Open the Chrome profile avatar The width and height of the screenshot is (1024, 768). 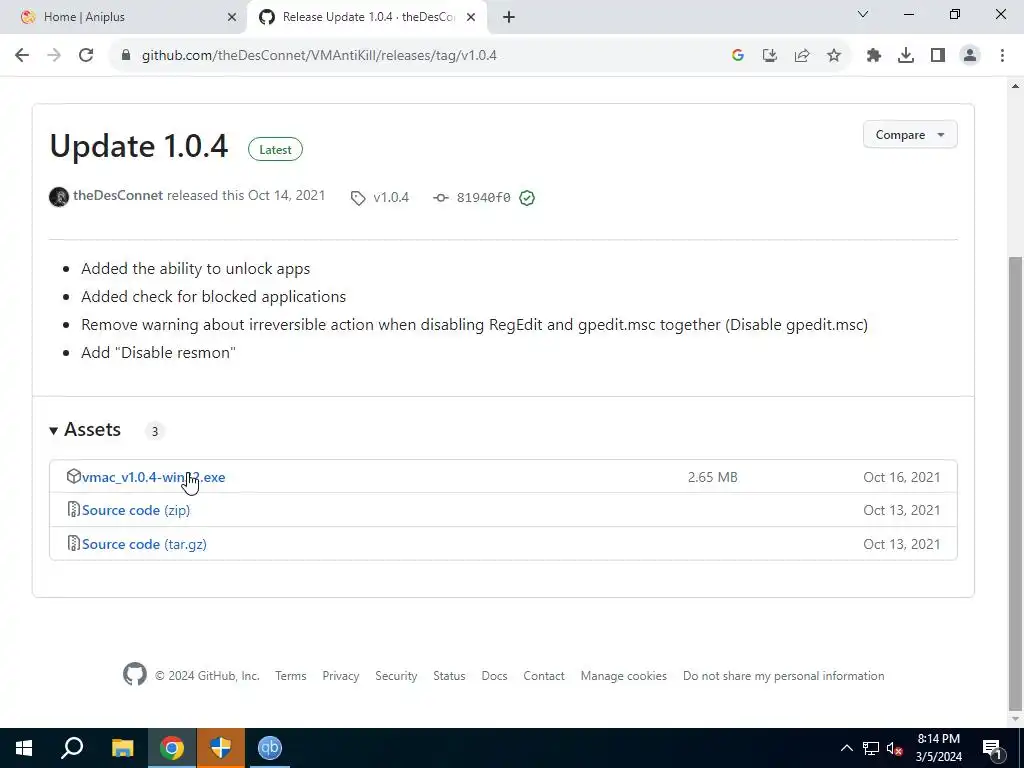click(x=970, y=56)
